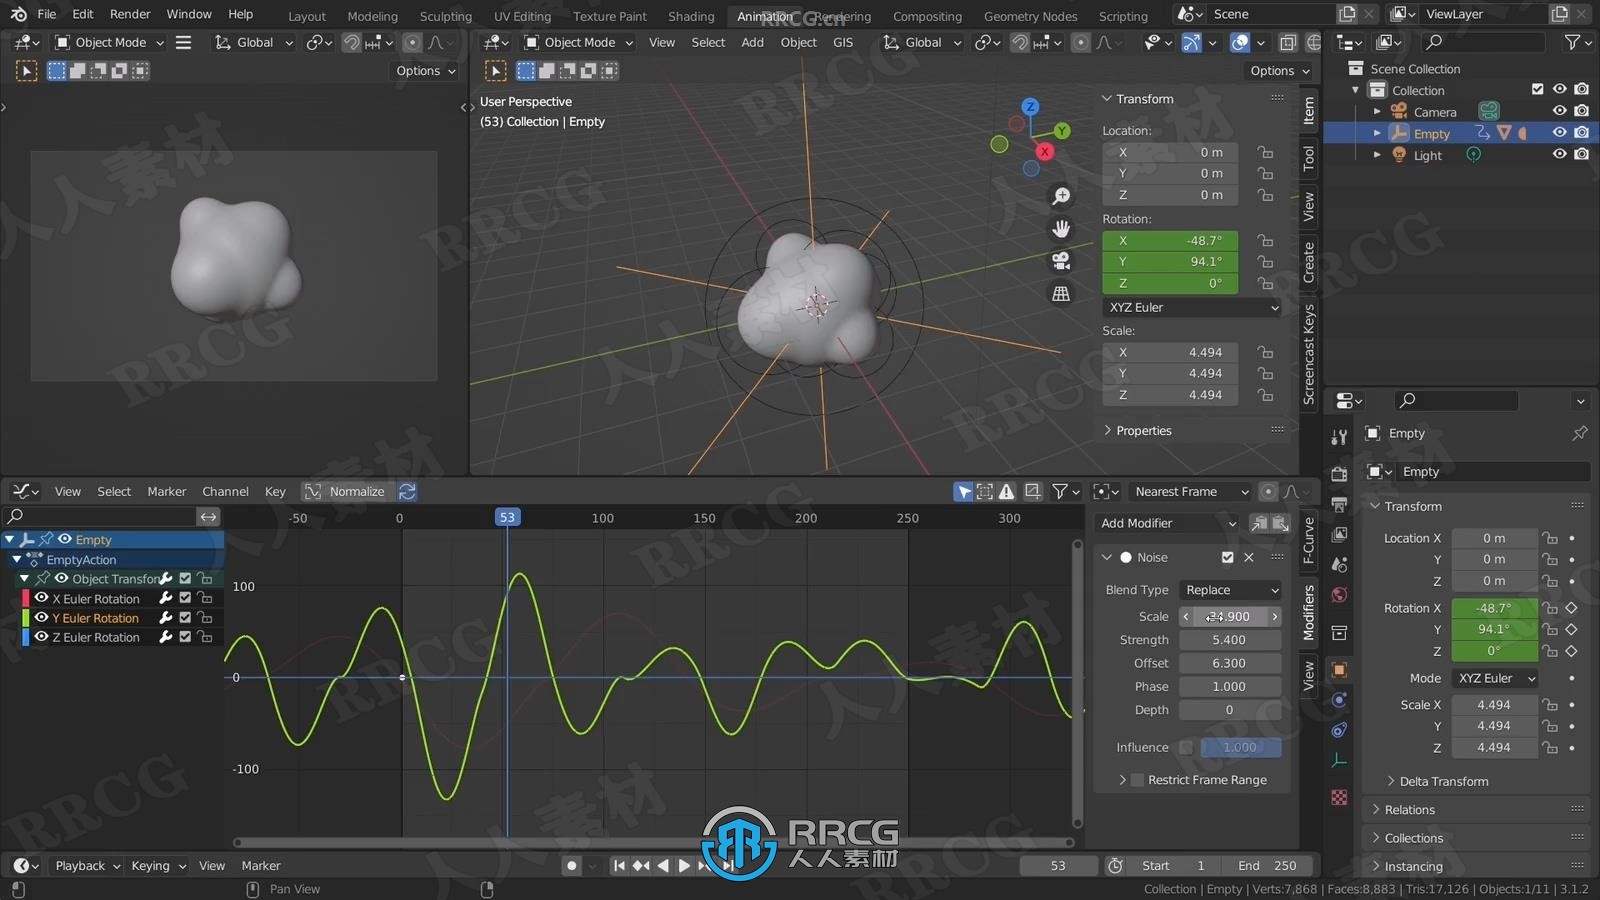
Task: Open the Texture properties checker tab icon
Action: pos(1339,797)
